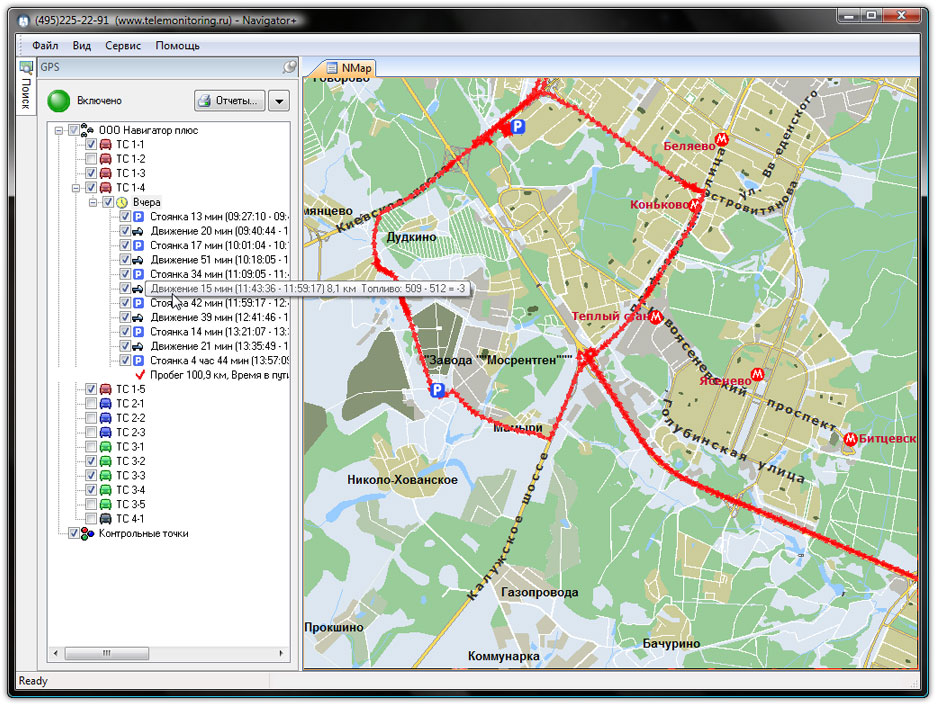
Task: Select the ТС 3-3 tree item label
Action: (x=131, y=476)
